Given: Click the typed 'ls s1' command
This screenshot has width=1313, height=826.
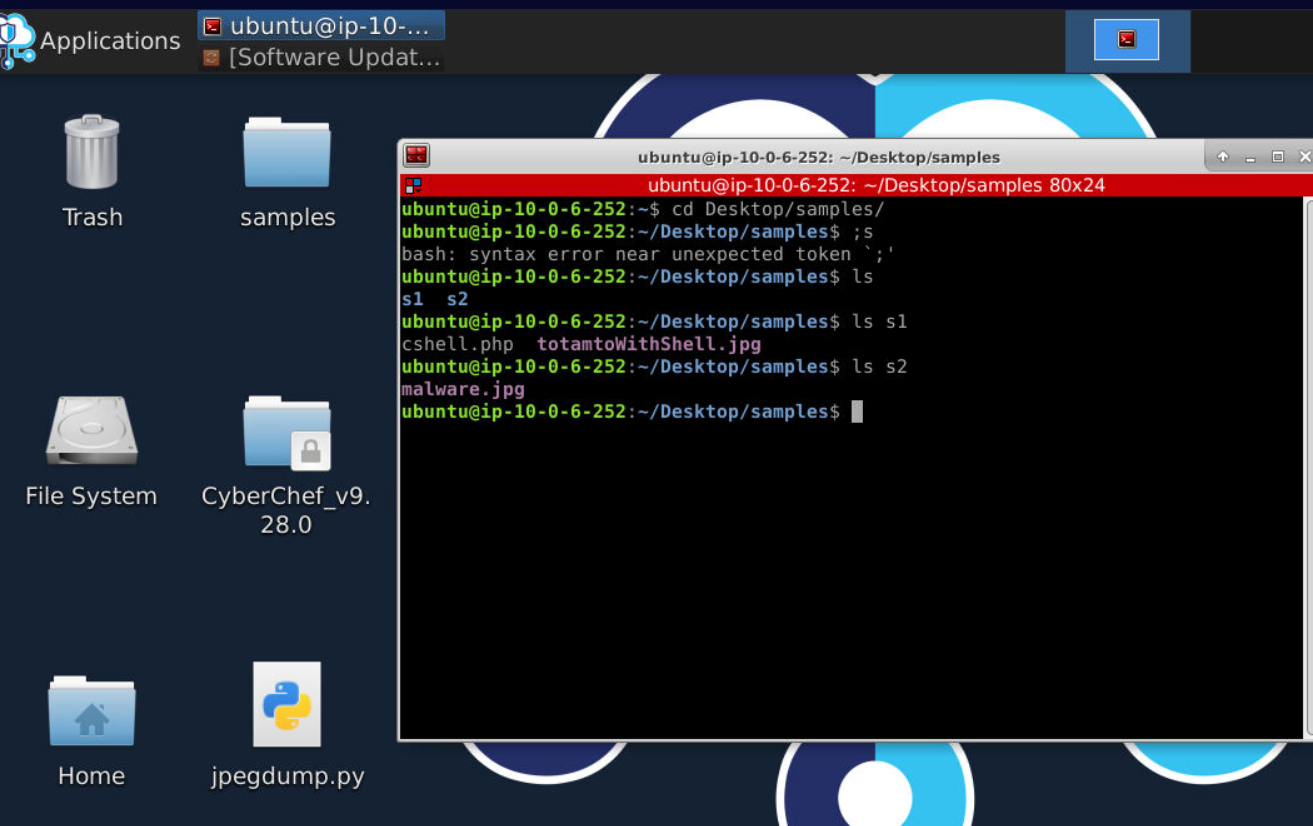Looking at the screenshot, I should pyautogui.click(x=880, y=322).
